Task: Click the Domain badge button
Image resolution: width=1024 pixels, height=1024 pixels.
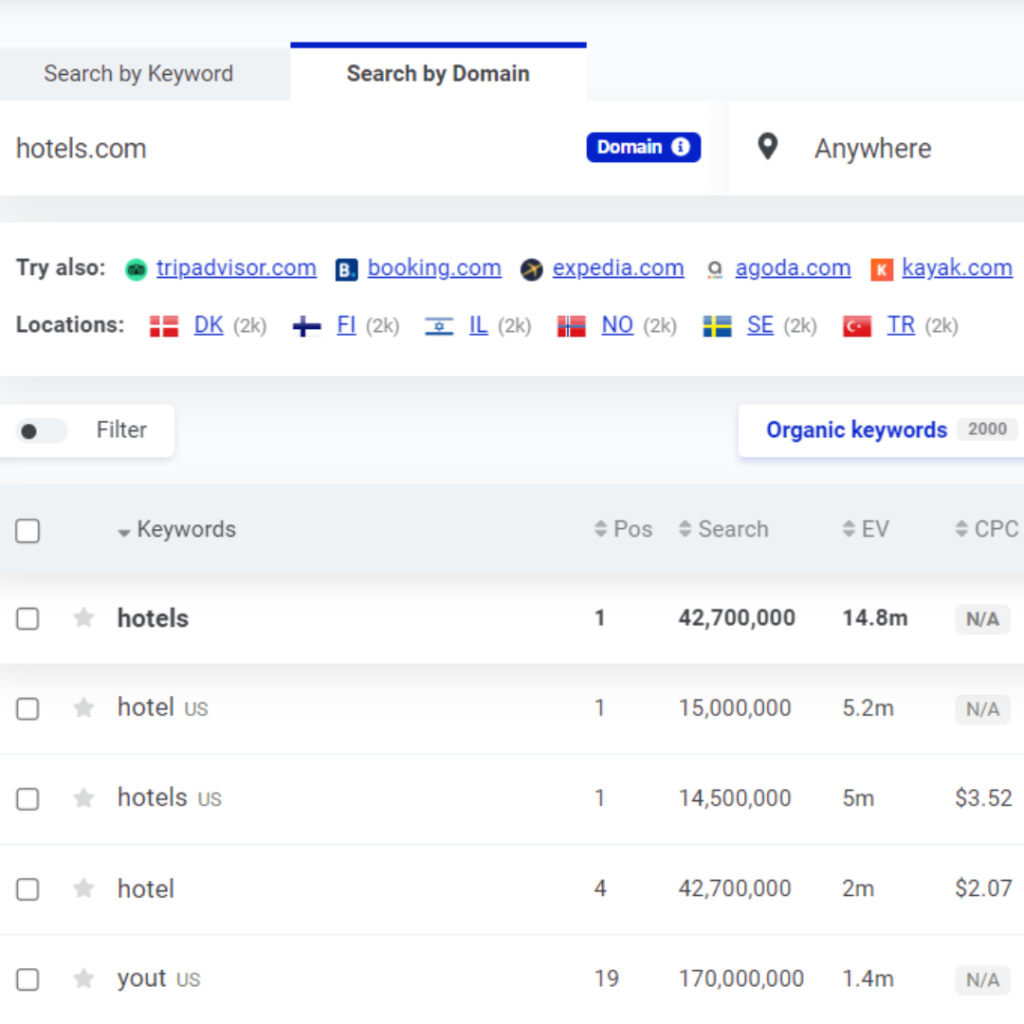Action: click(x=643, y=147)
